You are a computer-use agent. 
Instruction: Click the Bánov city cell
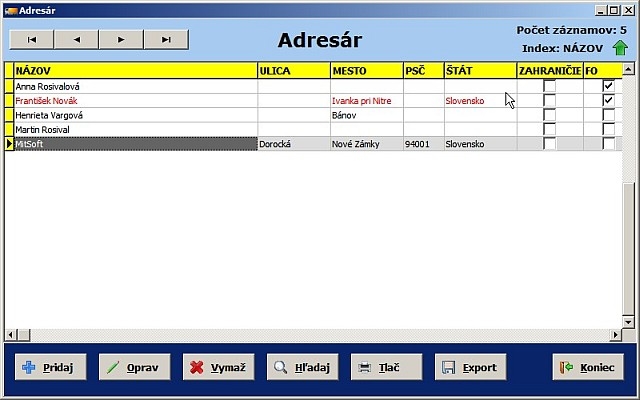[x=367, y=115]
